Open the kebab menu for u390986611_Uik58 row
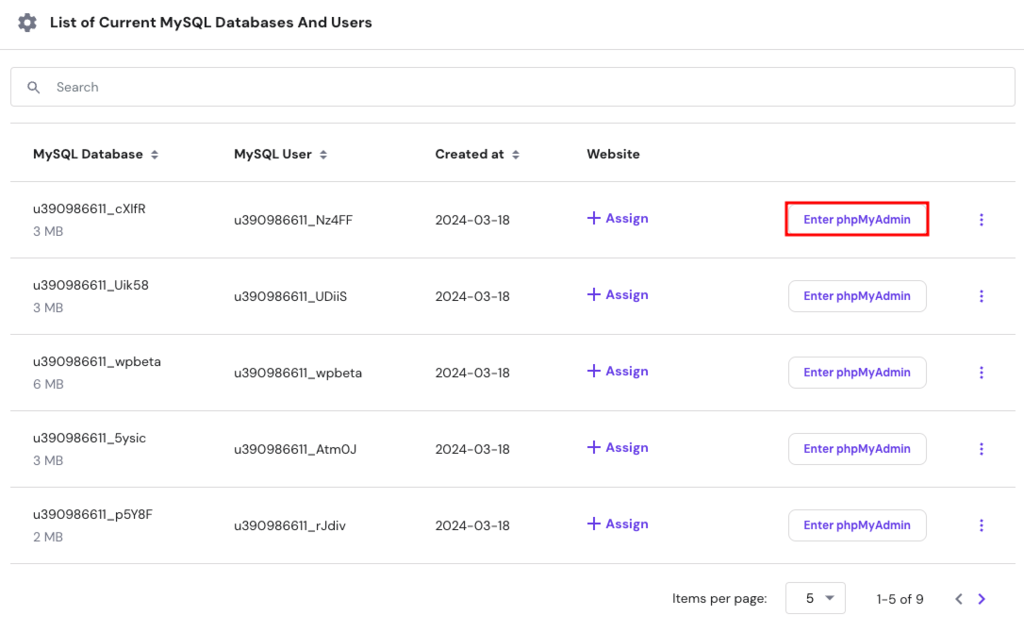This screenshot has height=632, width=1024. point(981,296)
